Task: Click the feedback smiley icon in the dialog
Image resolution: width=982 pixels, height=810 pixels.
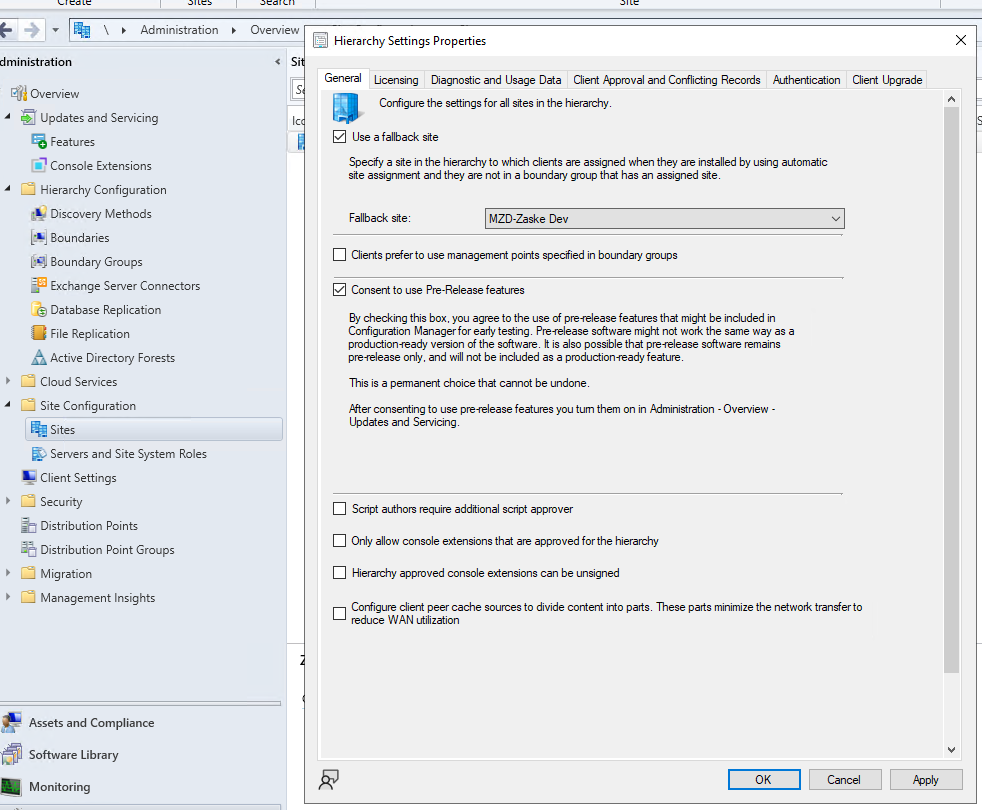Action: [x=329, y=779]
